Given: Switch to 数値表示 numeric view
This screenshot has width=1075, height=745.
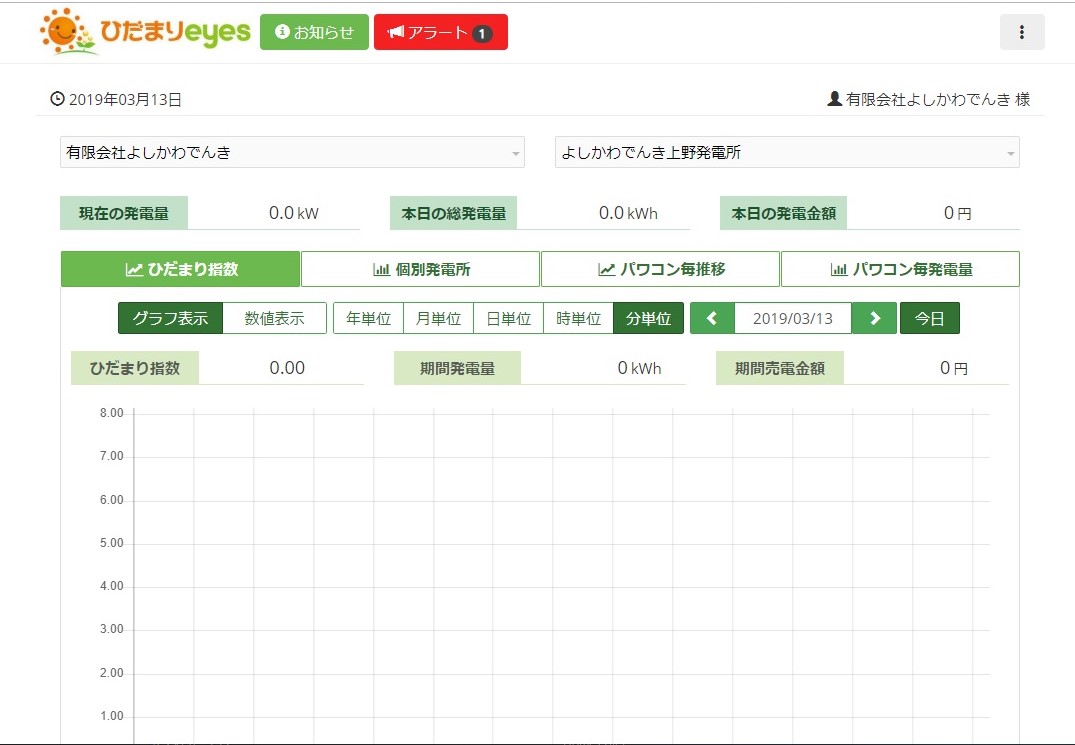Looking at the screenshot, I should click(274, 318).
